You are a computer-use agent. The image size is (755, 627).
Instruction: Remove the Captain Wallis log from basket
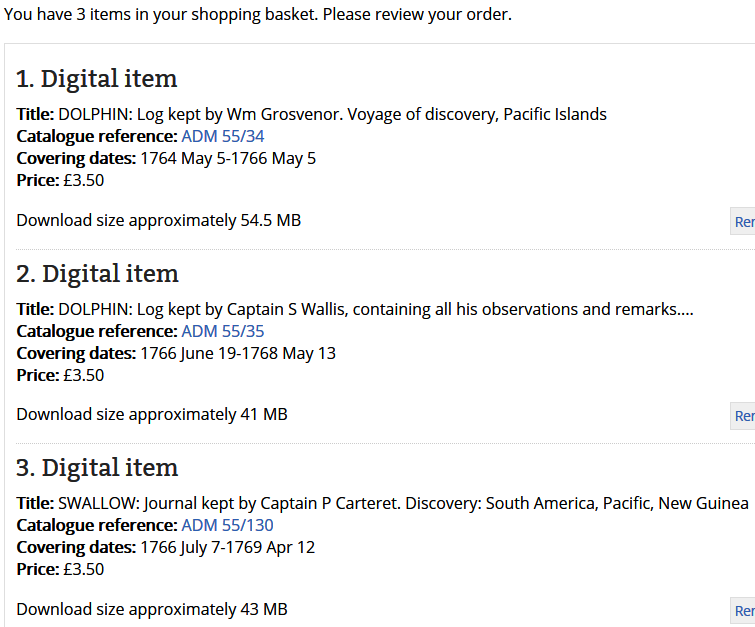(743, 416)
